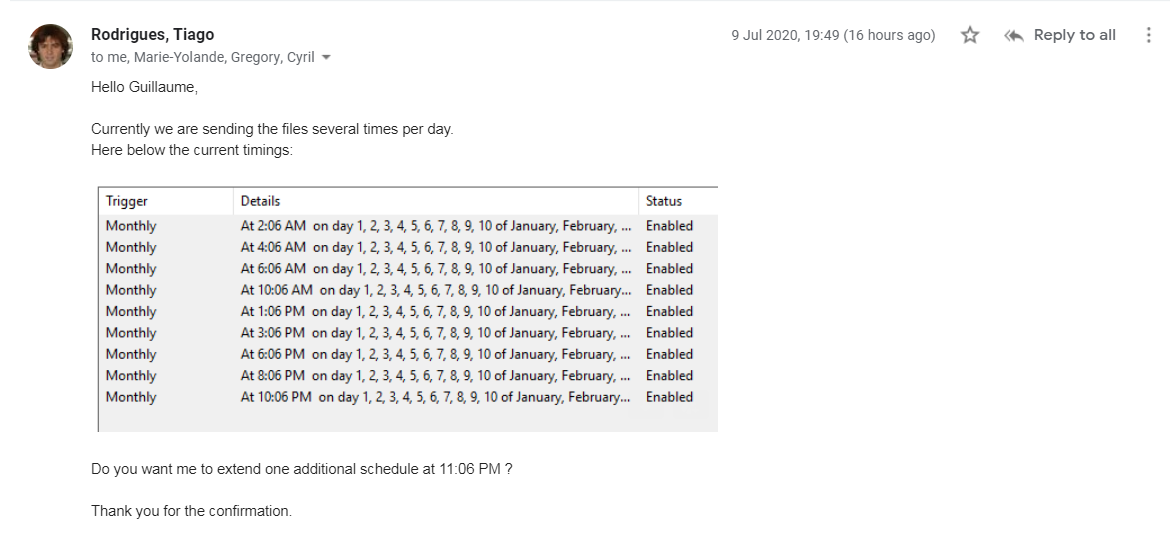Select the 1:06 PM schedule row
This screenshot has height=537, width=1170.
click(x=435, y=312)
